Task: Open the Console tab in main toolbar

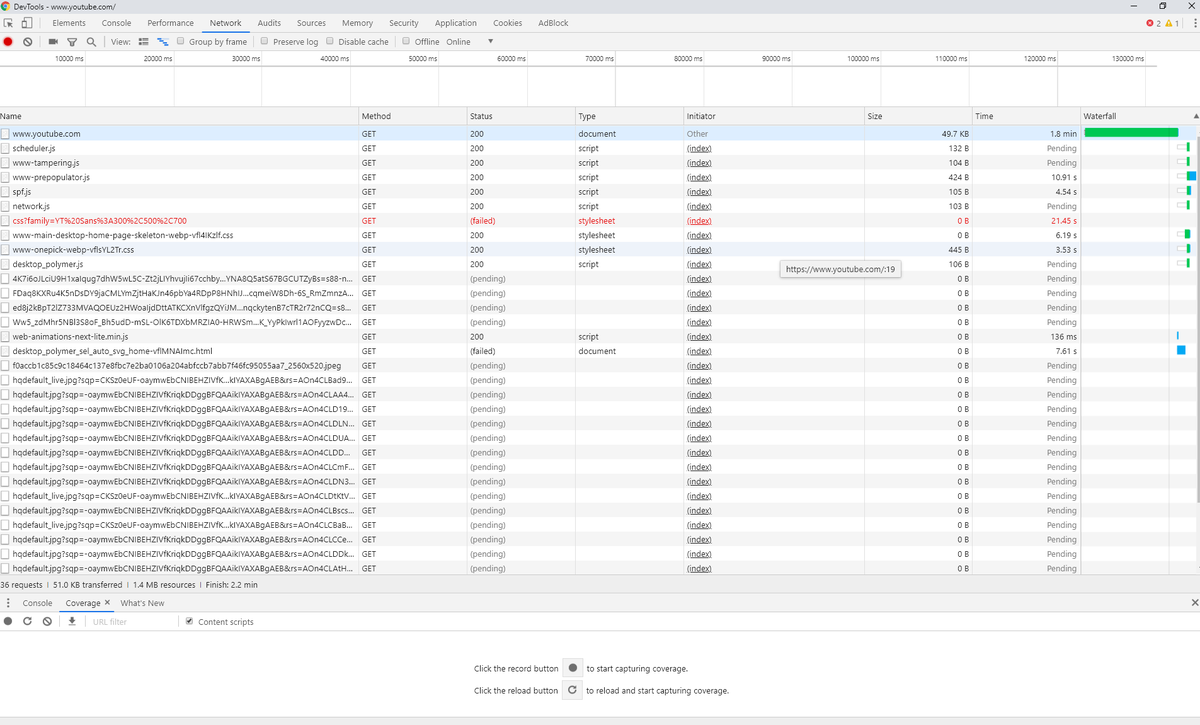Action: click(x=116, y=23)
